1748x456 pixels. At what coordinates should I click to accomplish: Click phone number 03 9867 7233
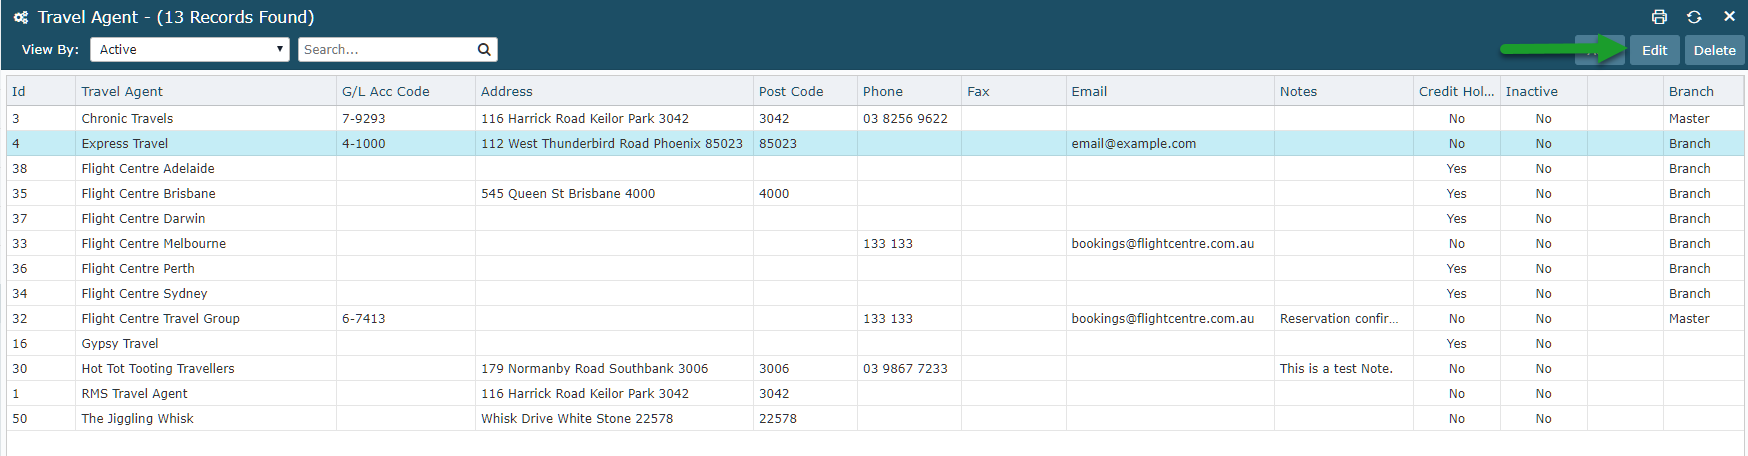click(x=905, y=368)
